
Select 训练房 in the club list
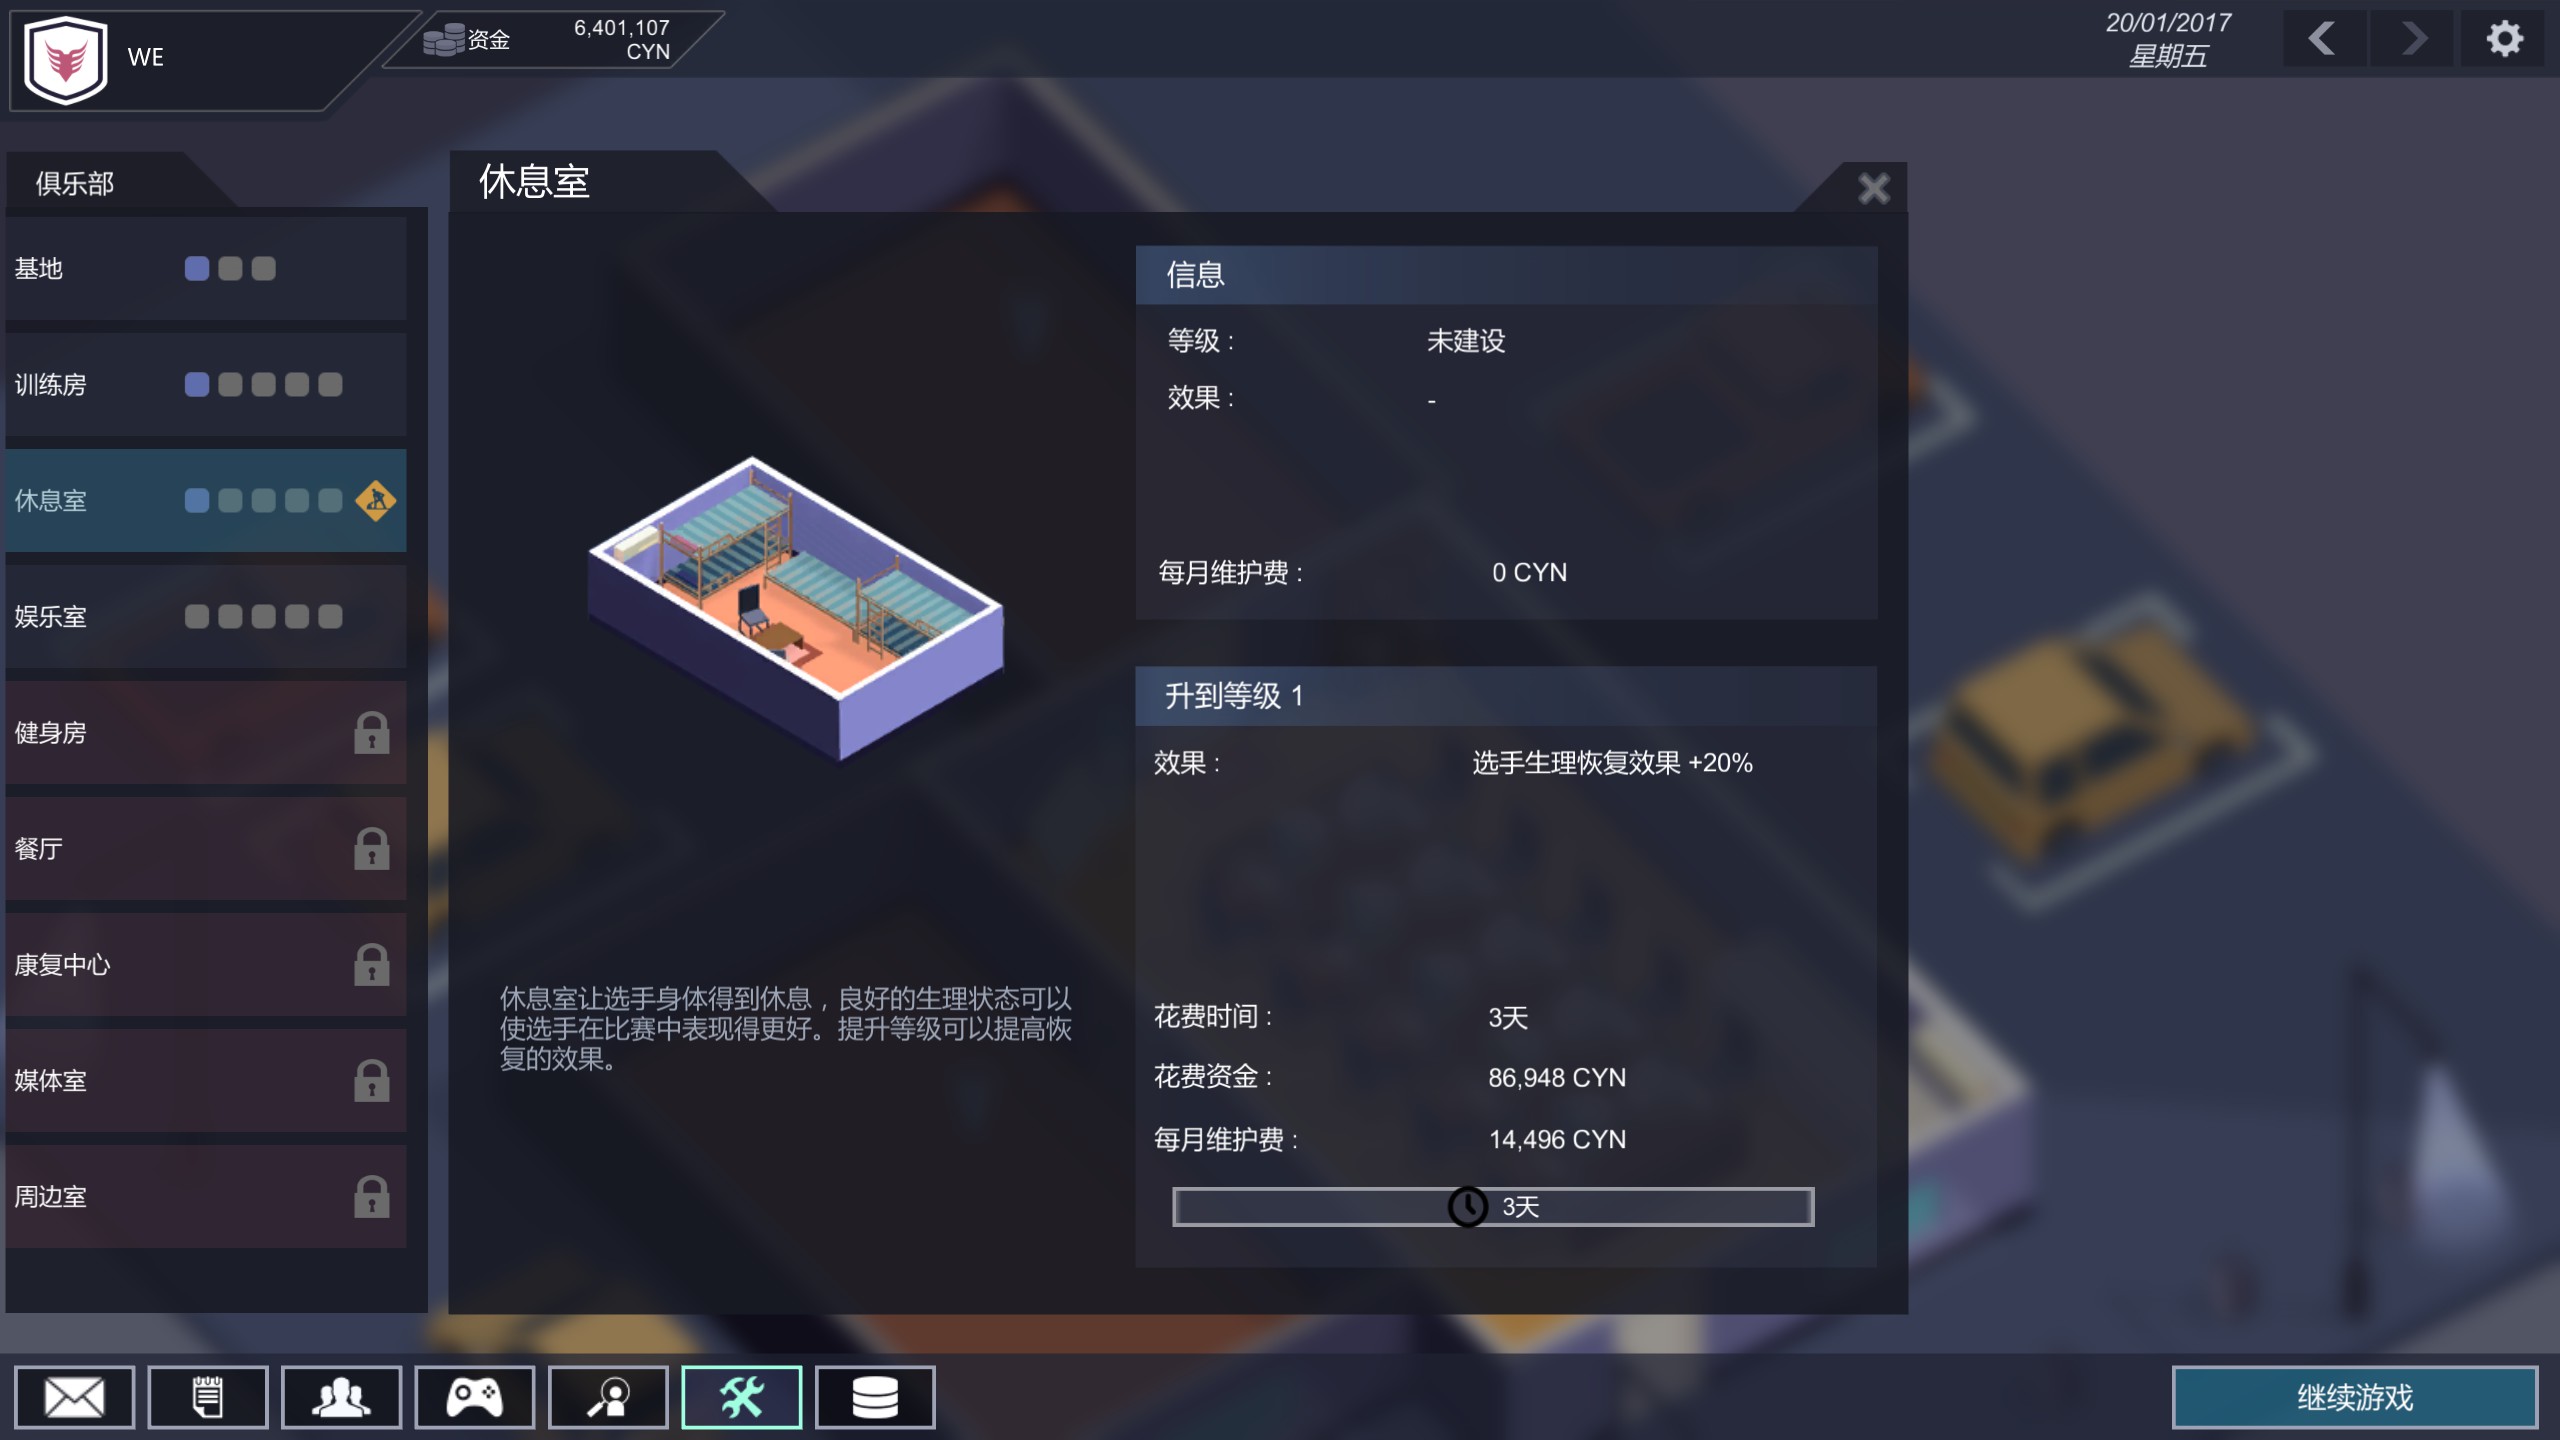tap(206, 384)
